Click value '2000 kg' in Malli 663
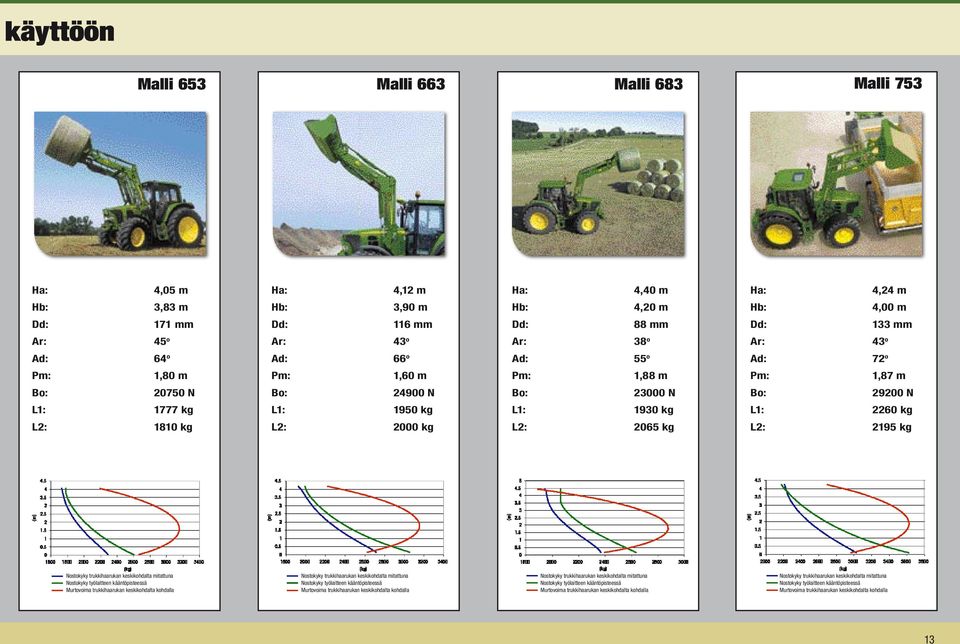 tap(413, 427)
